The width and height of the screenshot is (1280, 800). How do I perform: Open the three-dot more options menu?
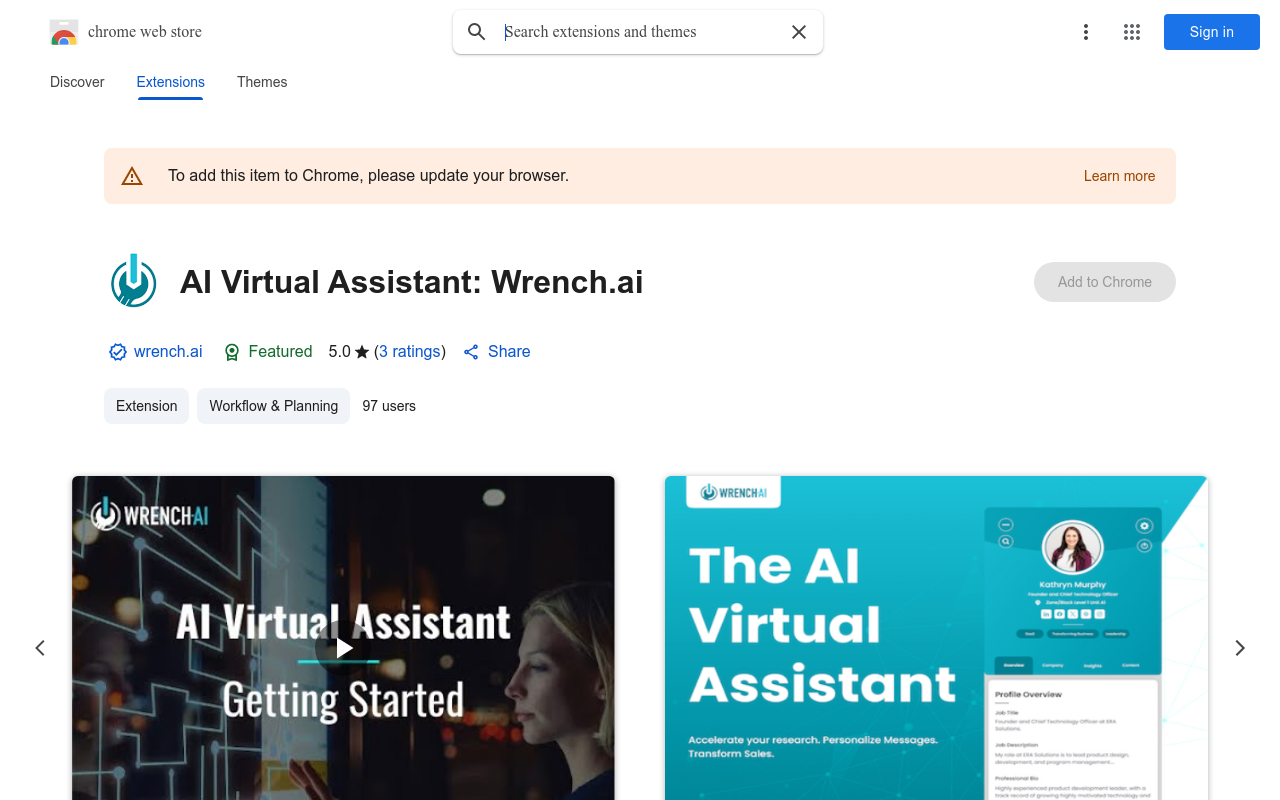(1086, 32)
